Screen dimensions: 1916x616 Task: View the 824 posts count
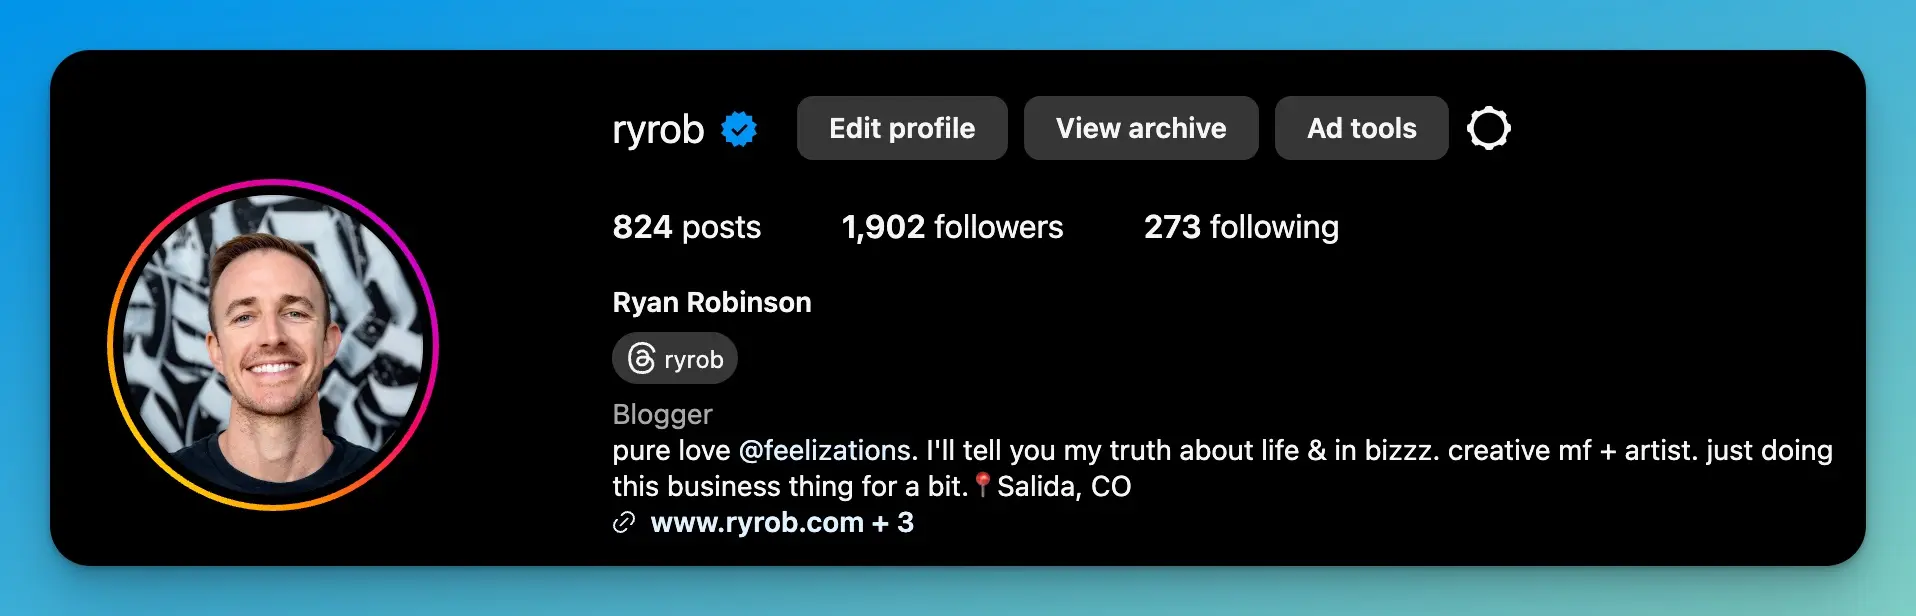click(x=687, y=227)
